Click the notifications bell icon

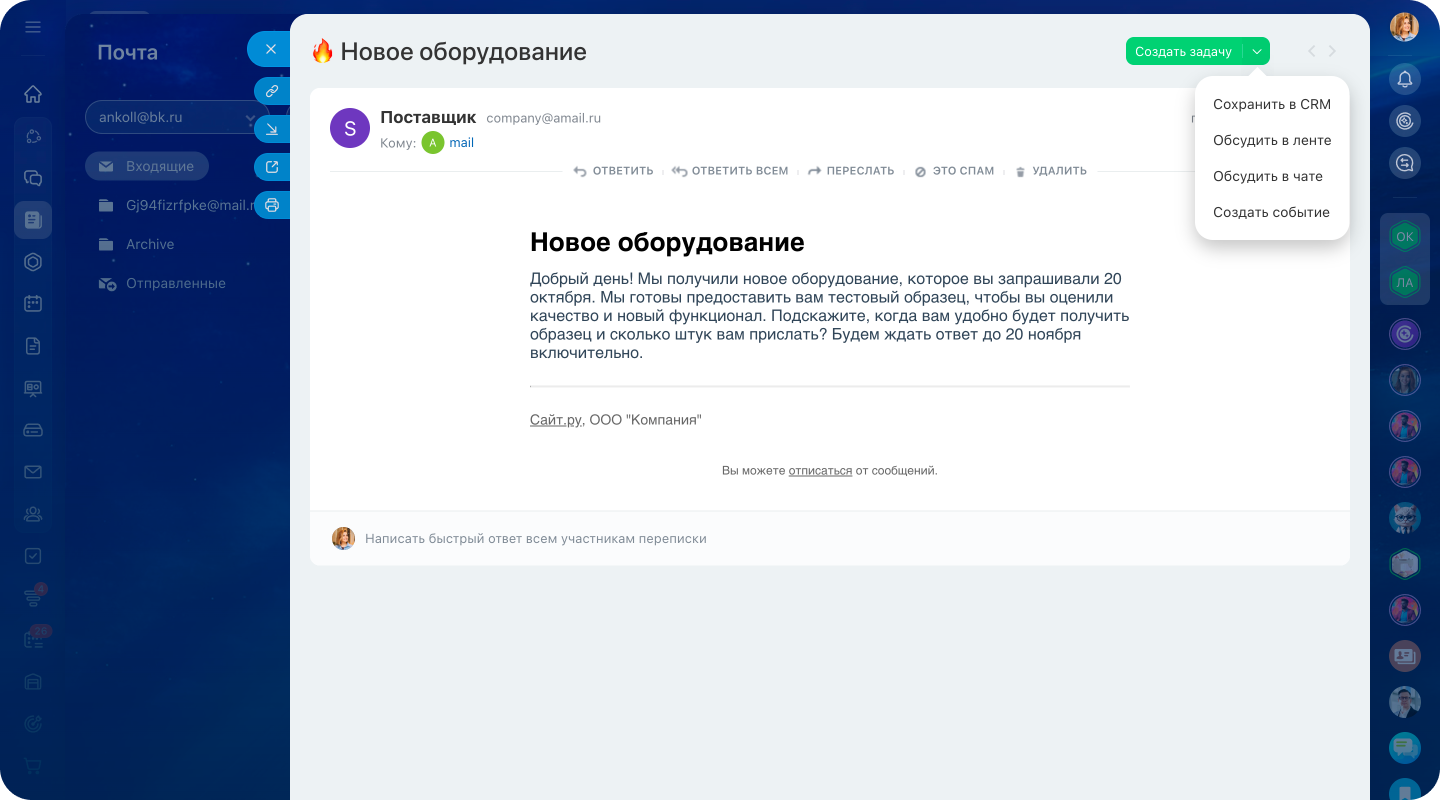pos(1405,79)
